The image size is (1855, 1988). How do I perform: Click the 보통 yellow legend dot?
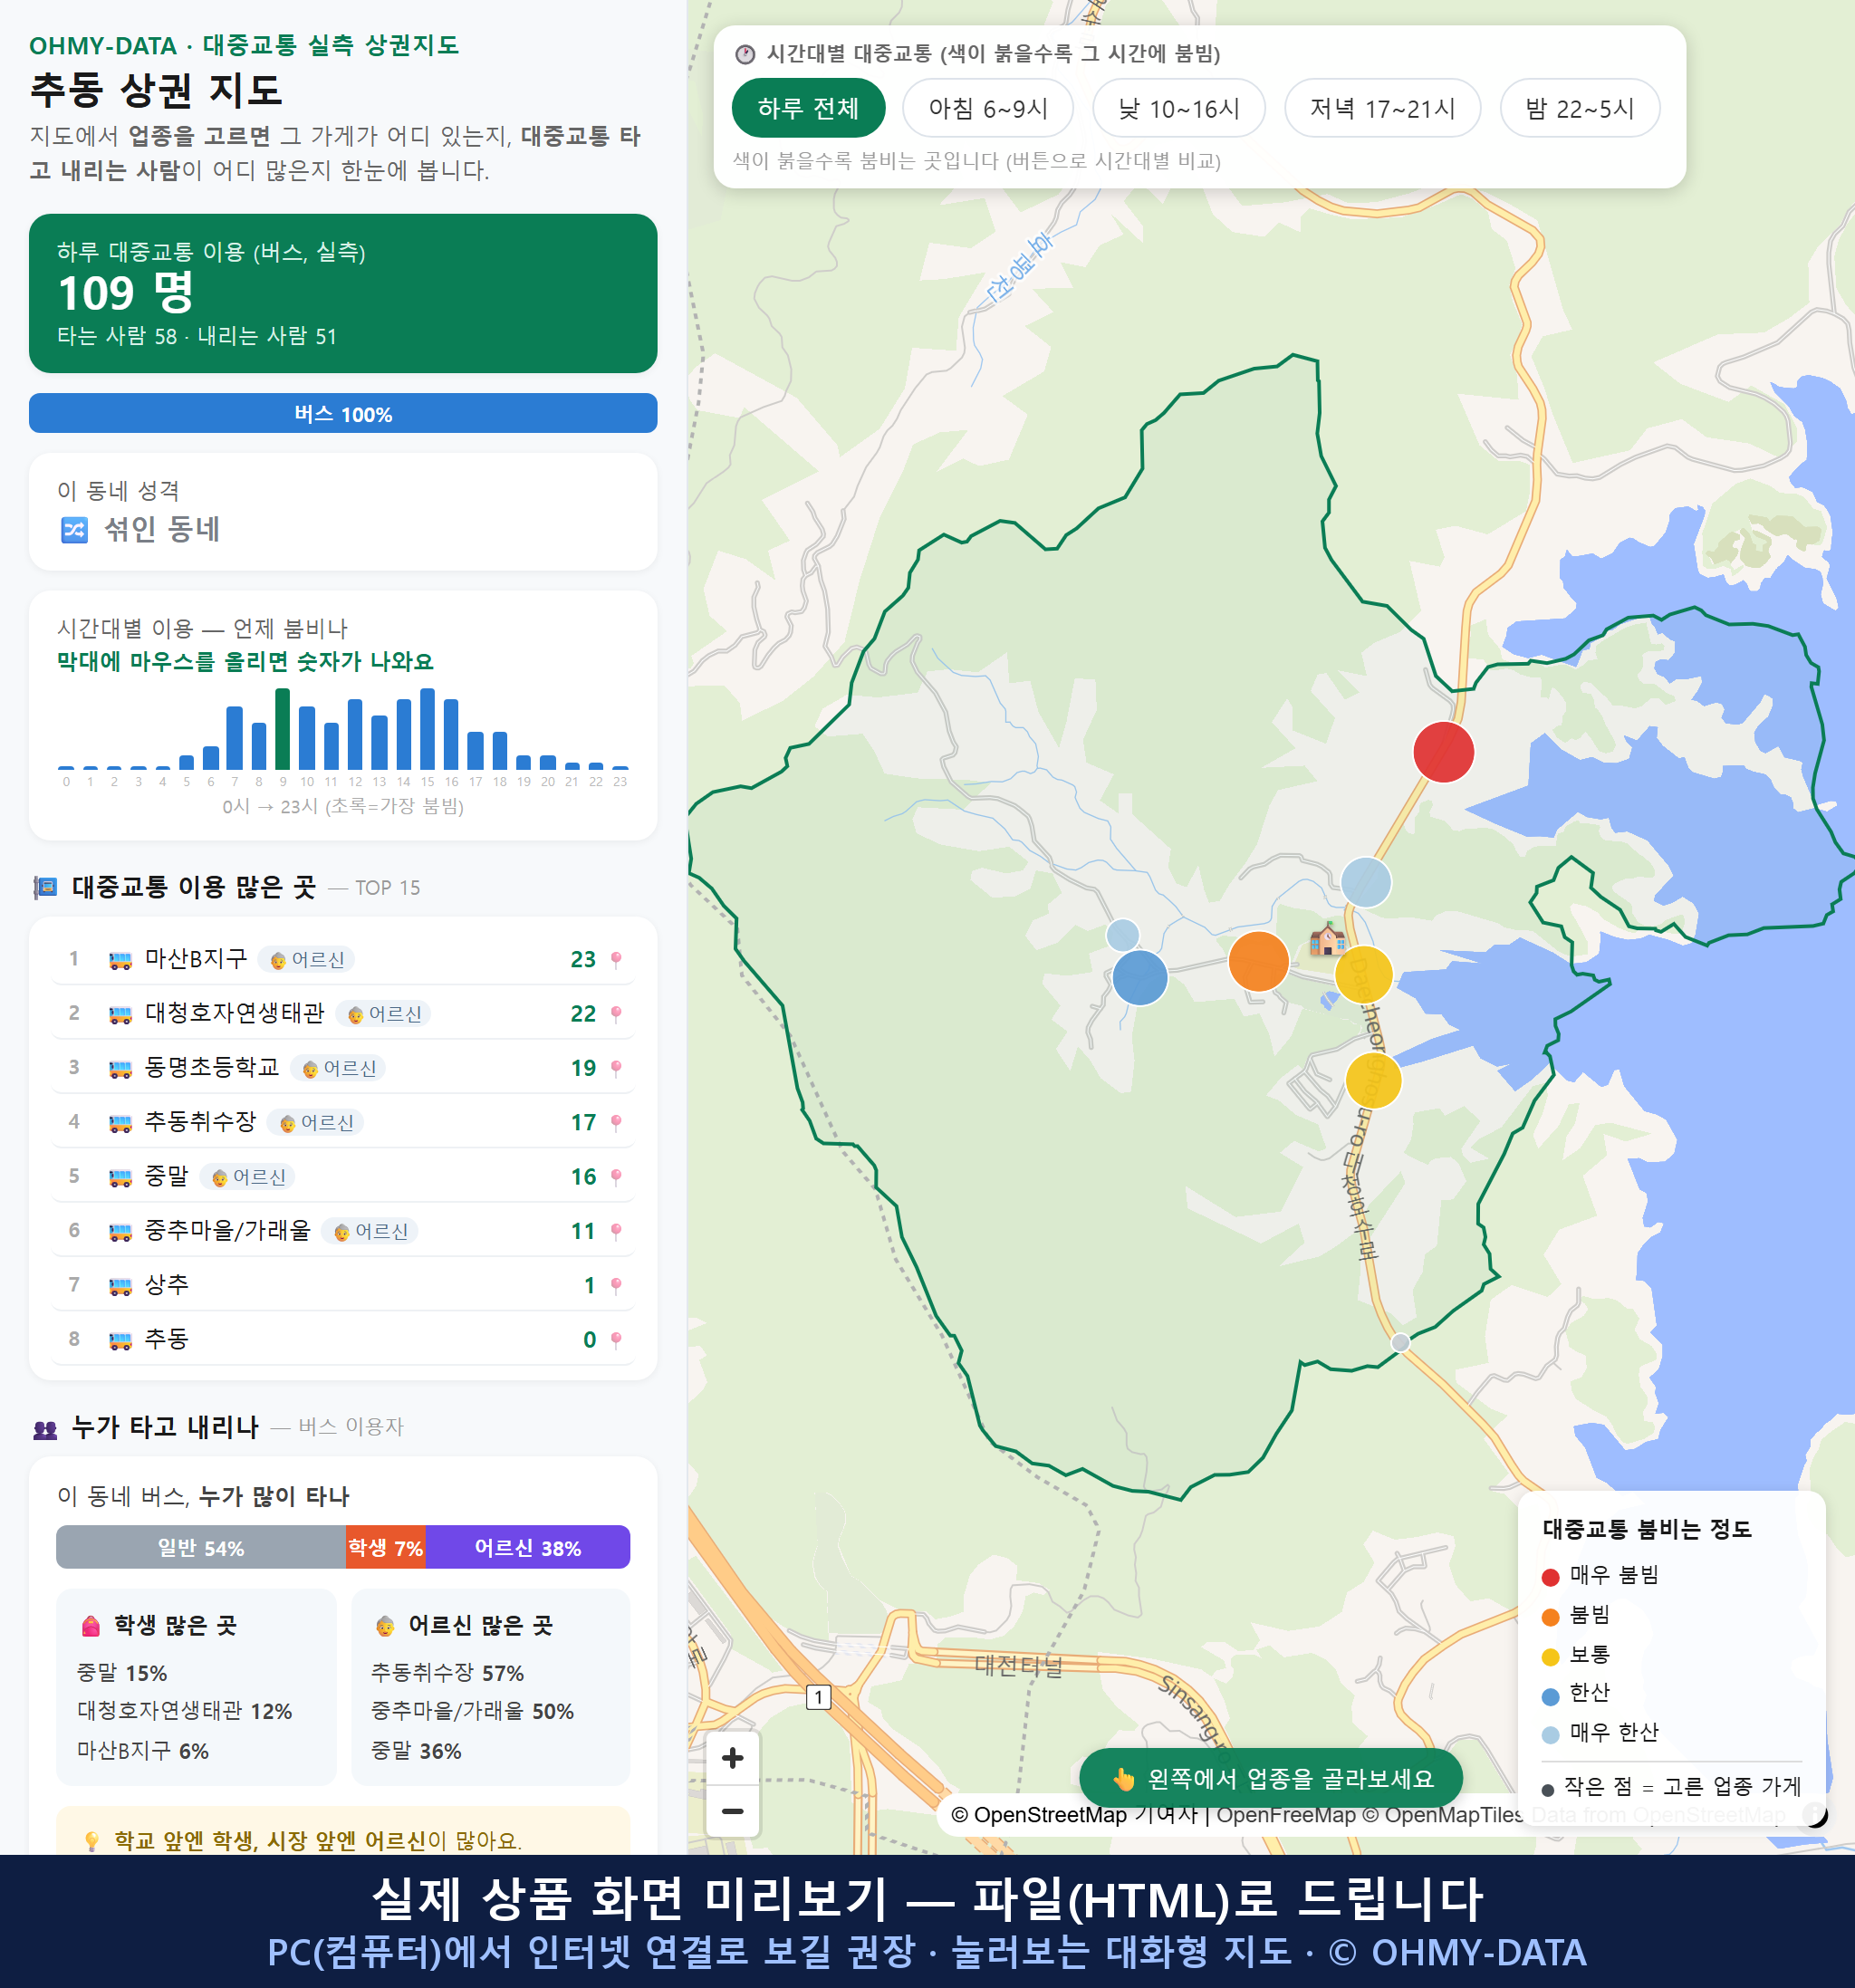(x=1551, y=1656)
